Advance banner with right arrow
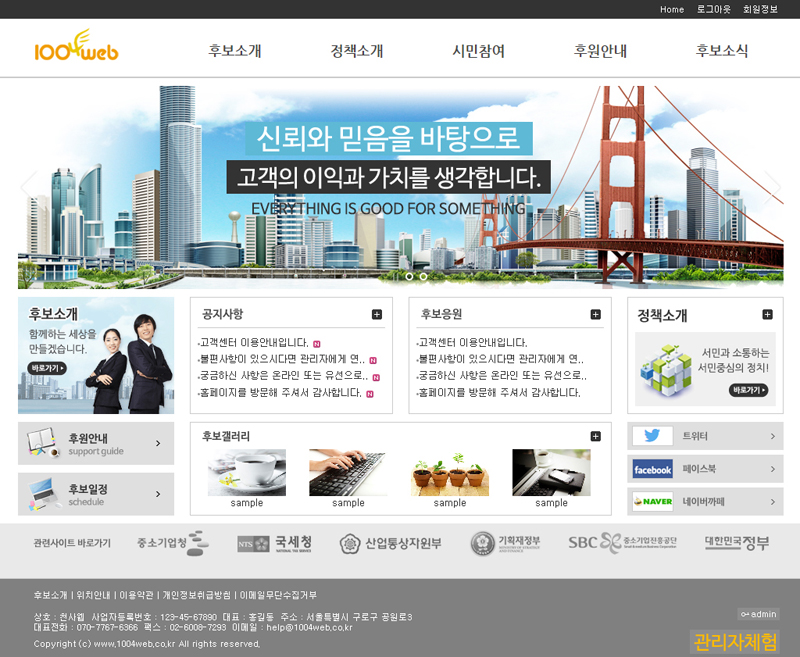The image size is (800, 657). 771,185
